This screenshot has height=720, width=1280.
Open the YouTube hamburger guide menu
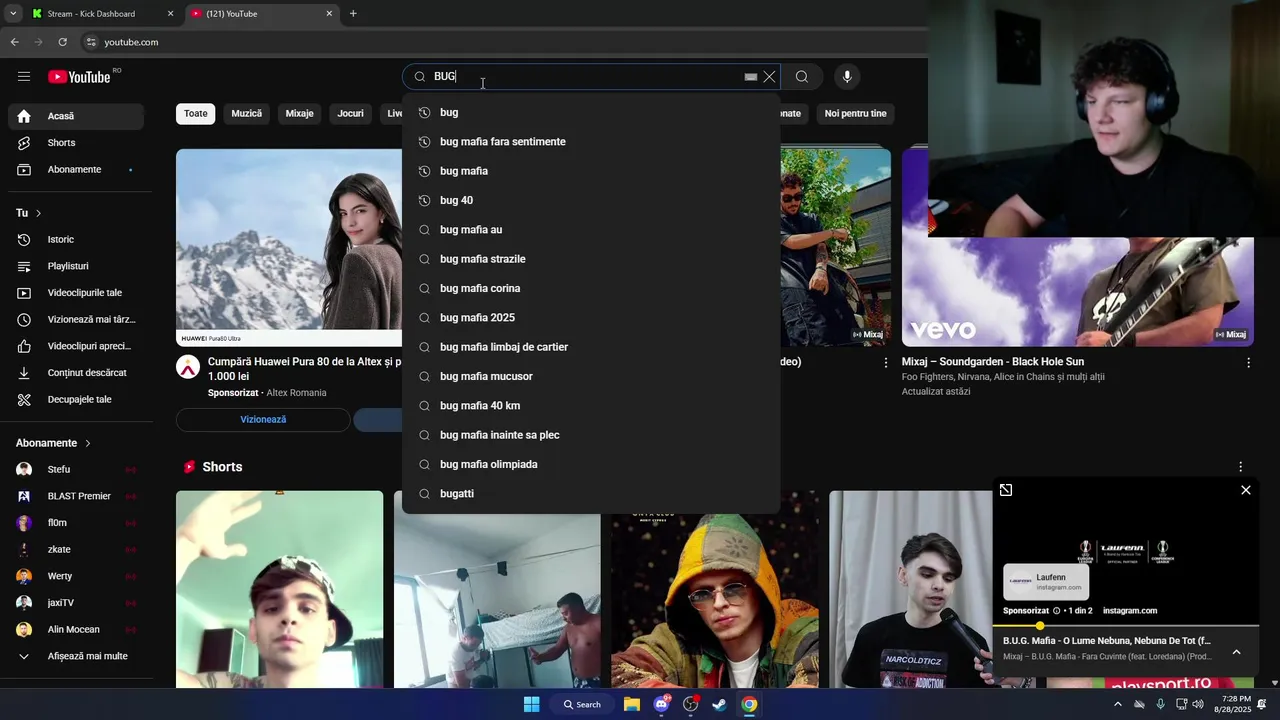click(24, 77)
